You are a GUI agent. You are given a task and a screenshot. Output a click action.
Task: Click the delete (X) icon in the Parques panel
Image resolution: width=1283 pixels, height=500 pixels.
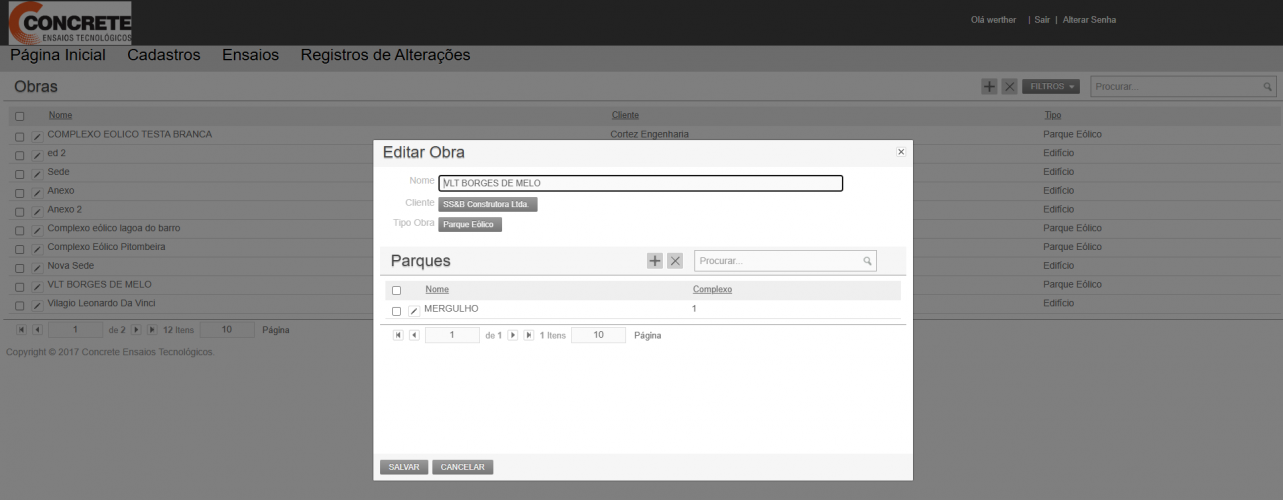675,261
